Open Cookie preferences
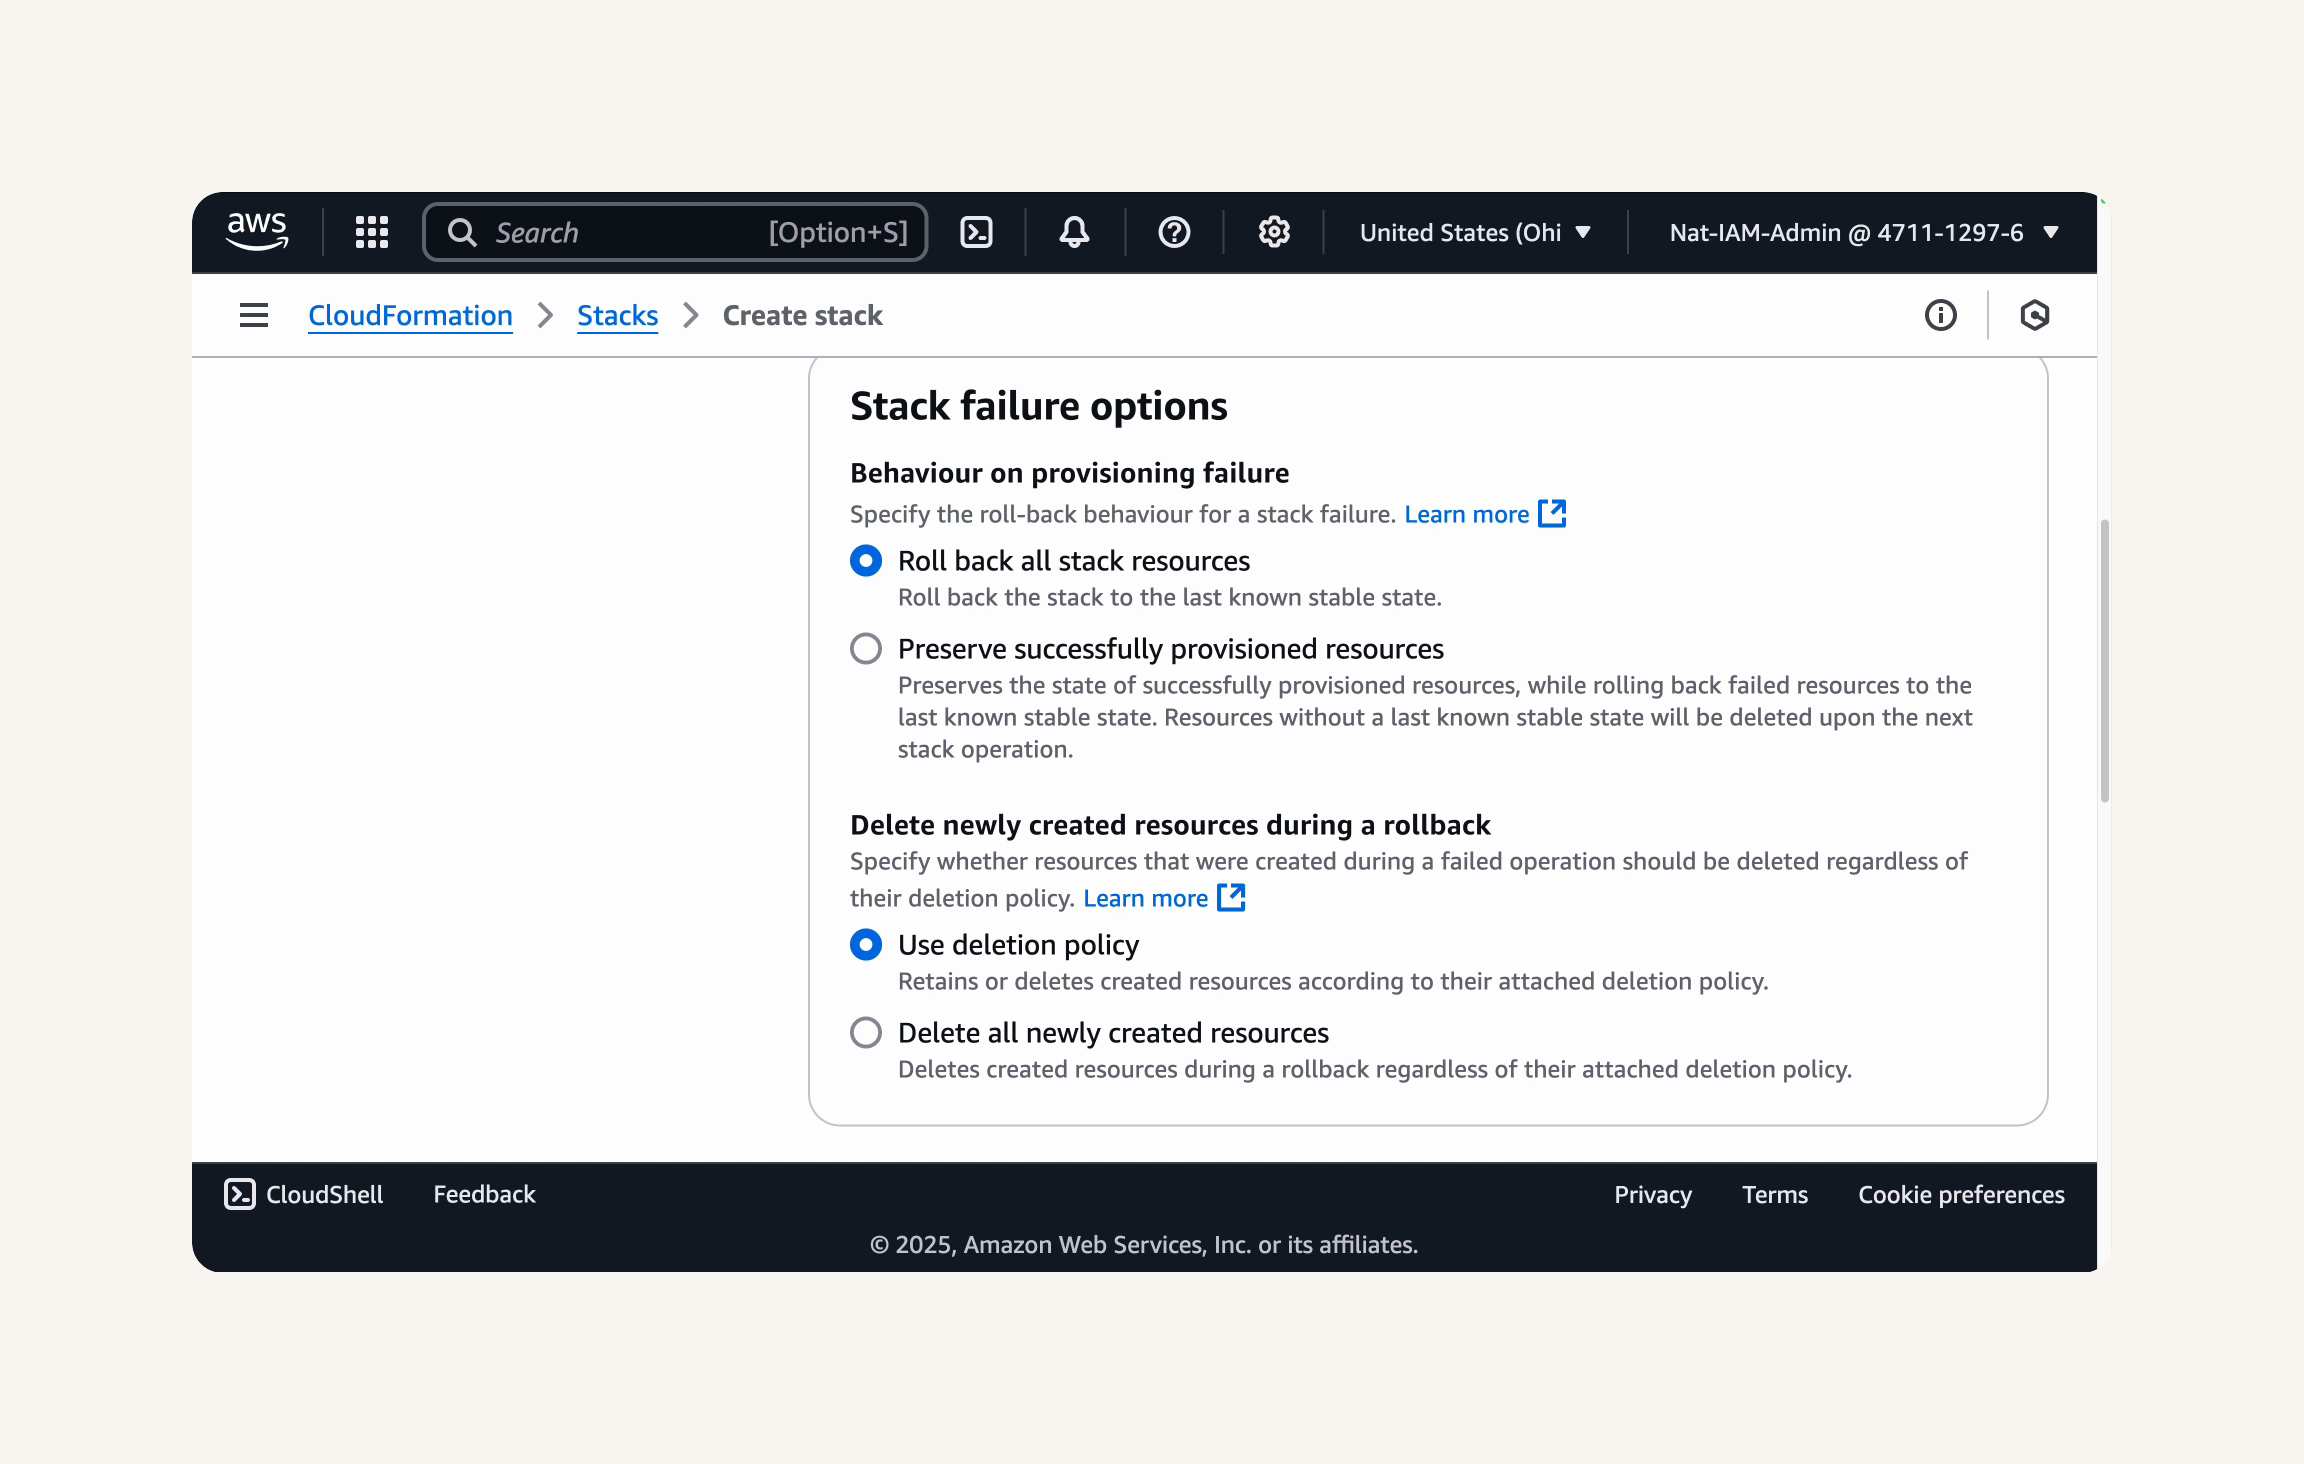 (x=1961, y=1194)
